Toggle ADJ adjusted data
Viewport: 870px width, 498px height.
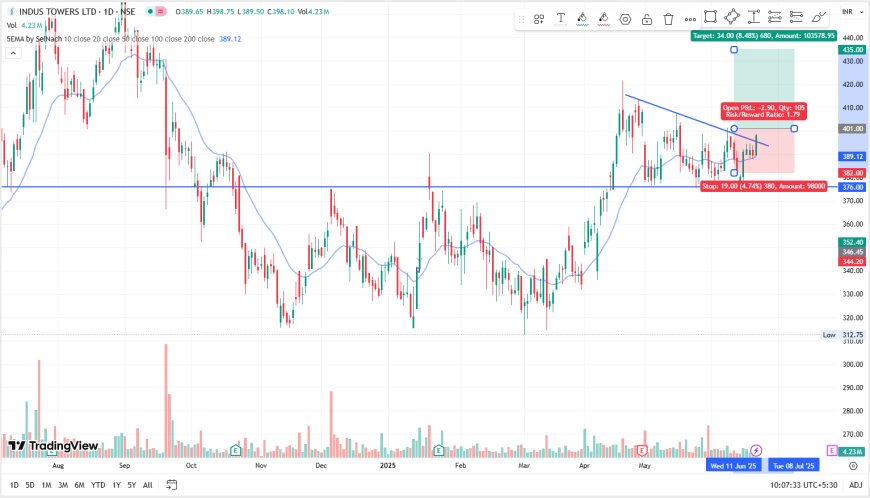tap(856, 485)
